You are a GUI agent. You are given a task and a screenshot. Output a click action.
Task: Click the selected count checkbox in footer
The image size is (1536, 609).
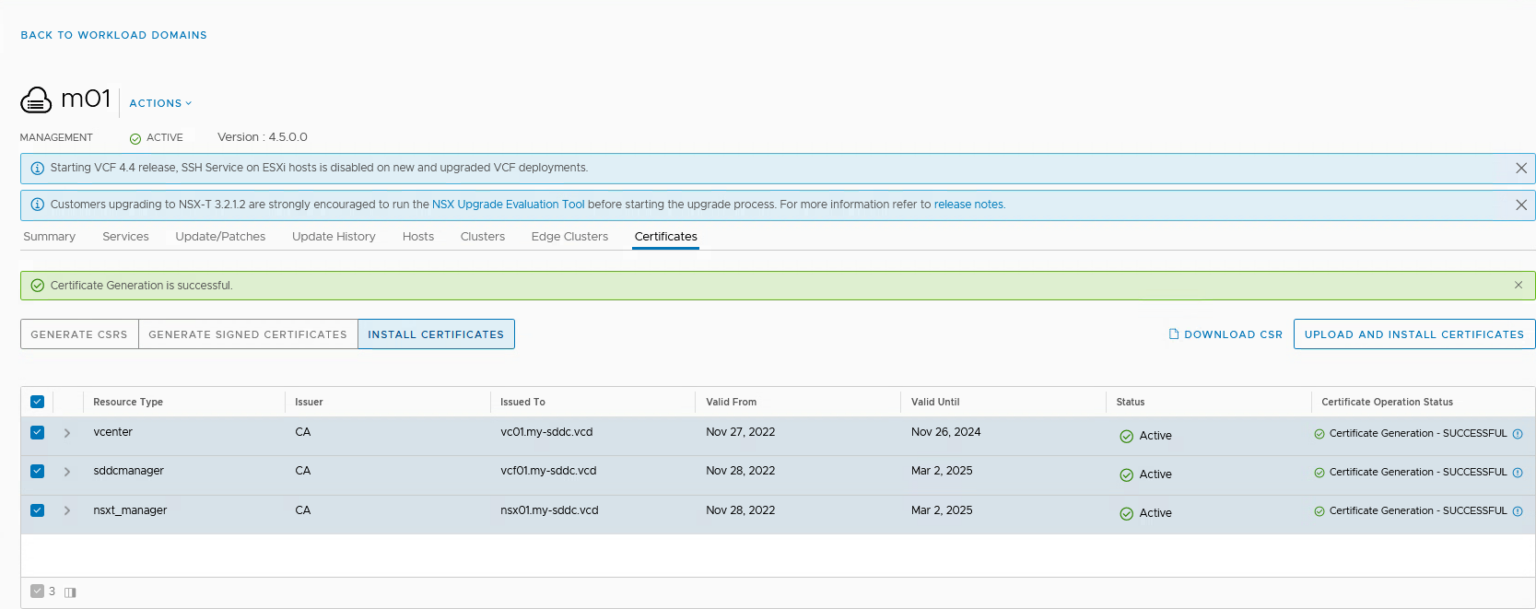point(37,591)
